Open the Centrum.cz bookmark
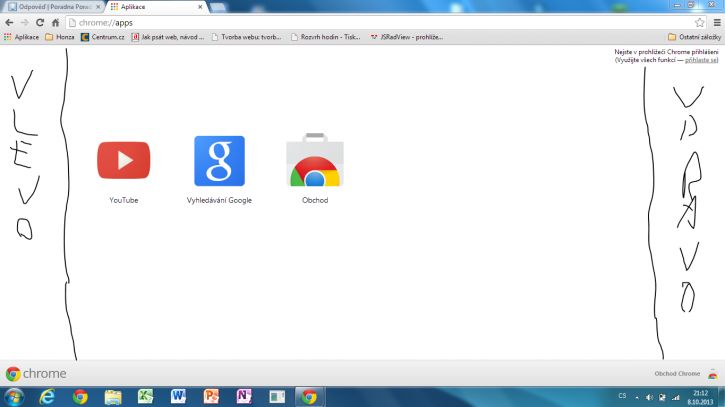Image resolution: width=725 pixels, height=407 pixels. coord(103,37)
